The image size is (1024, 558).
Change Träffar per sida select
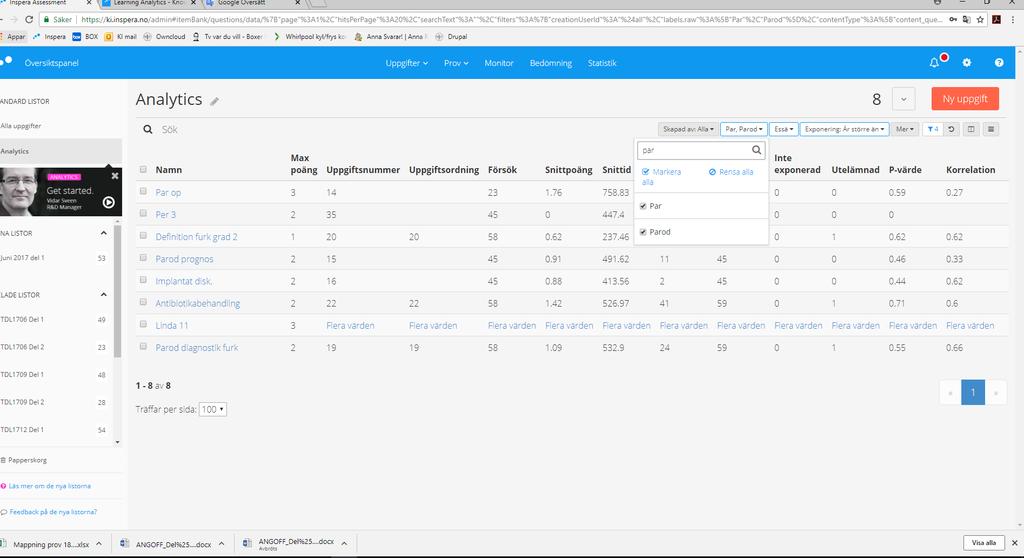[213, 410]
